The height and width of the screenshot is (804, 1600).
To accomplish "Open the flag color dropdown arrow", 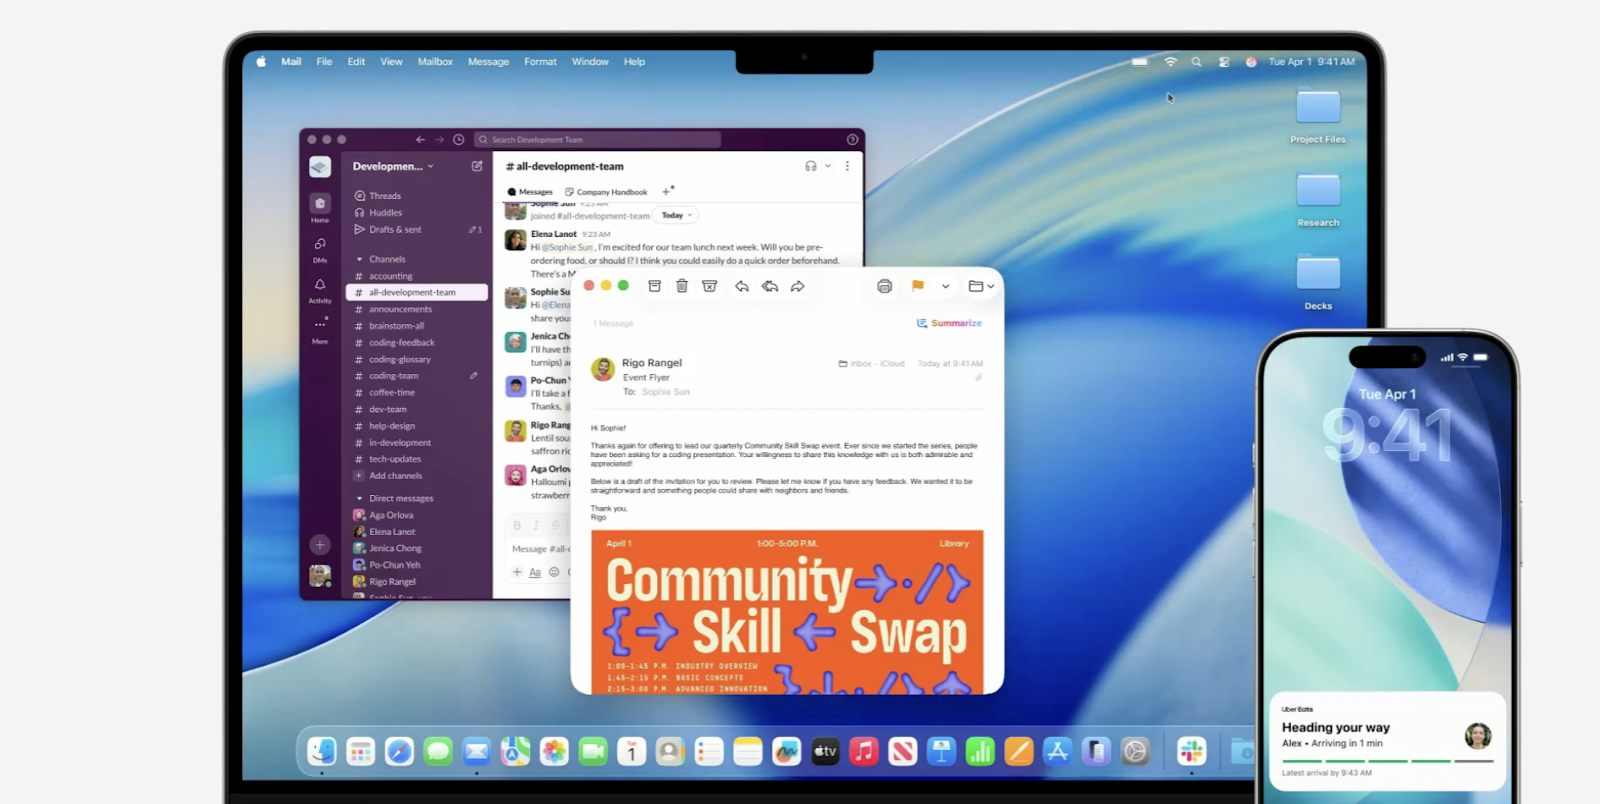I will coord(945,286).
